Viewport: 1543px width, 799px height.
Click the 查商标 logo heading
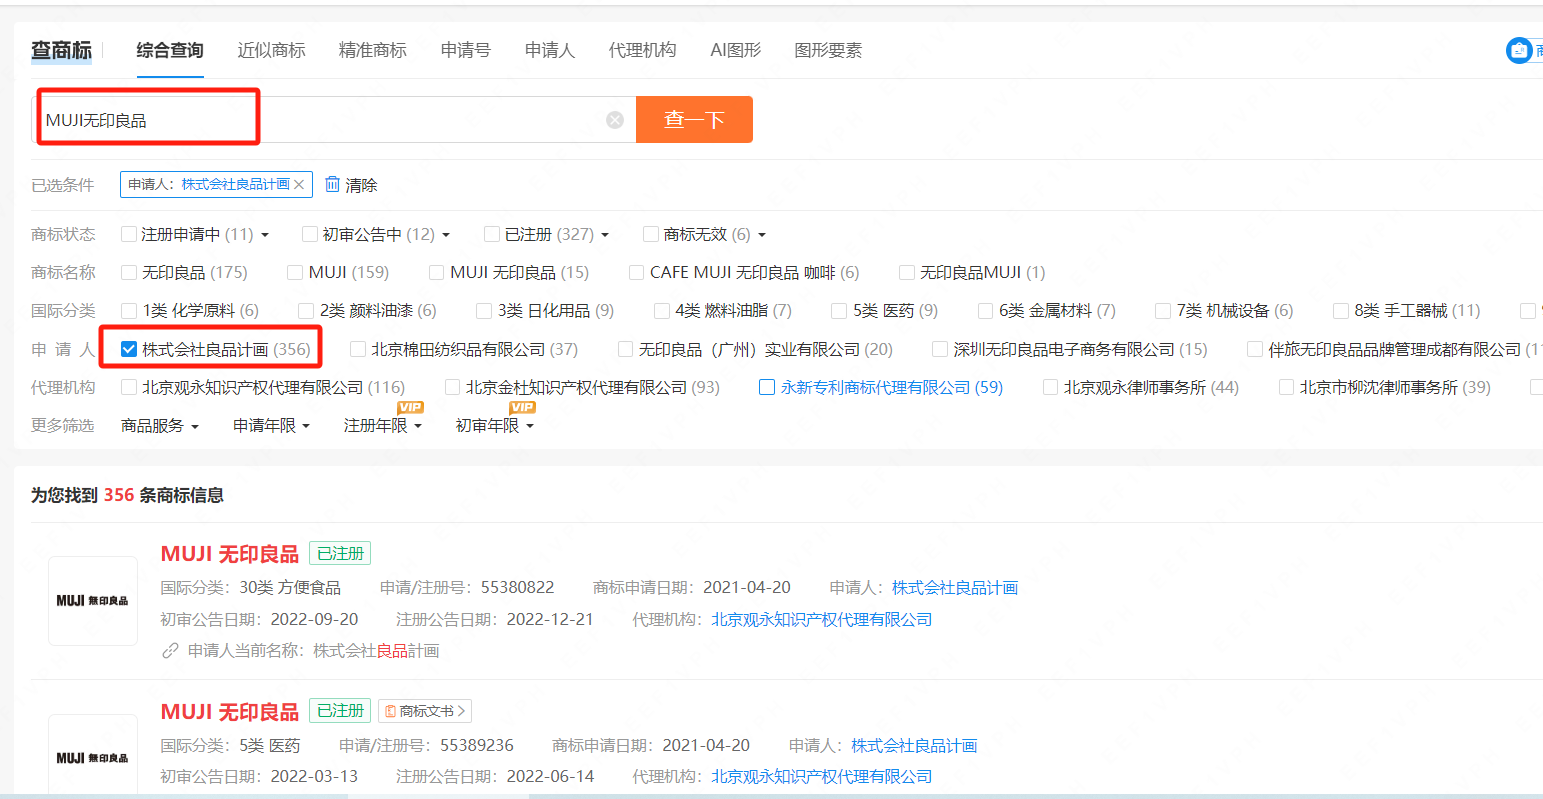click(61, 50)
